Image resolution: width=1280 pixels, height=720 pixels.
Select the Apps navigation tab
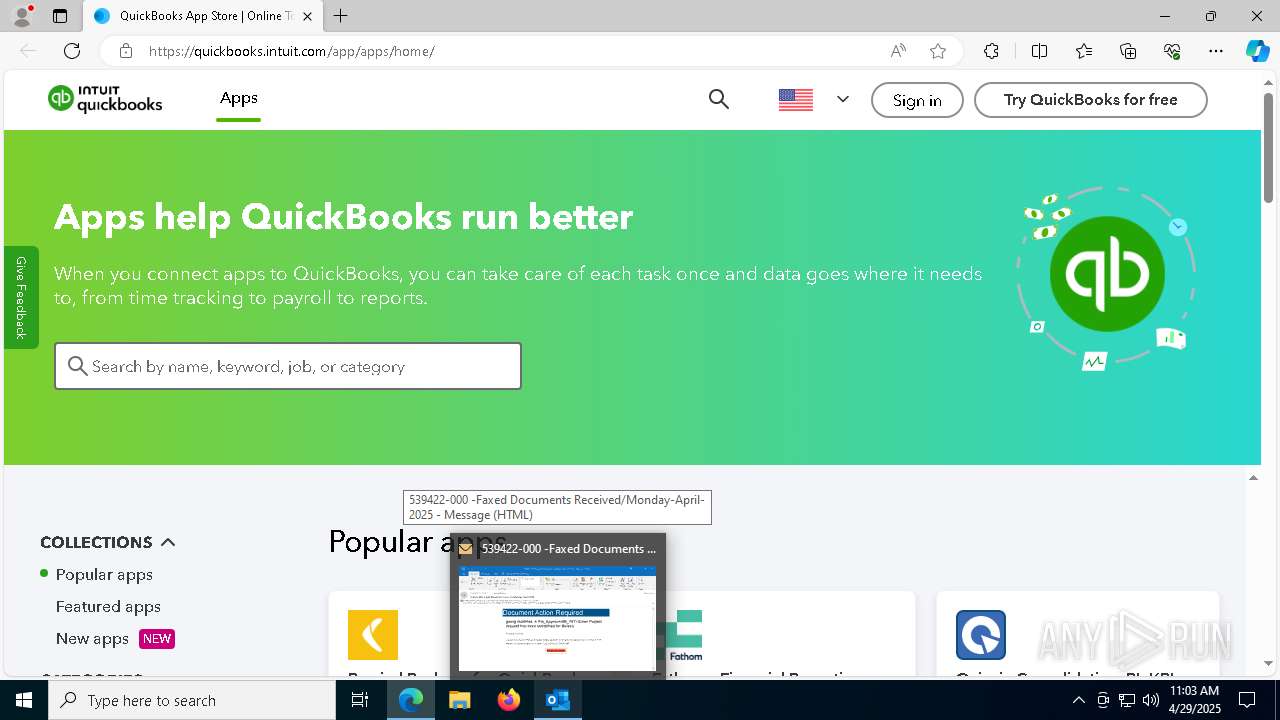point(239,98)
